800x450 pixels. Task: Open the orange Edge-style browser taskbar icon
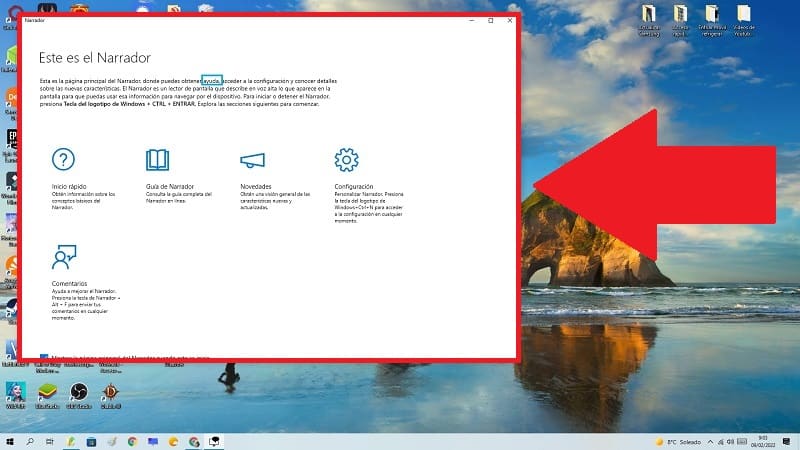coord(173,441)
